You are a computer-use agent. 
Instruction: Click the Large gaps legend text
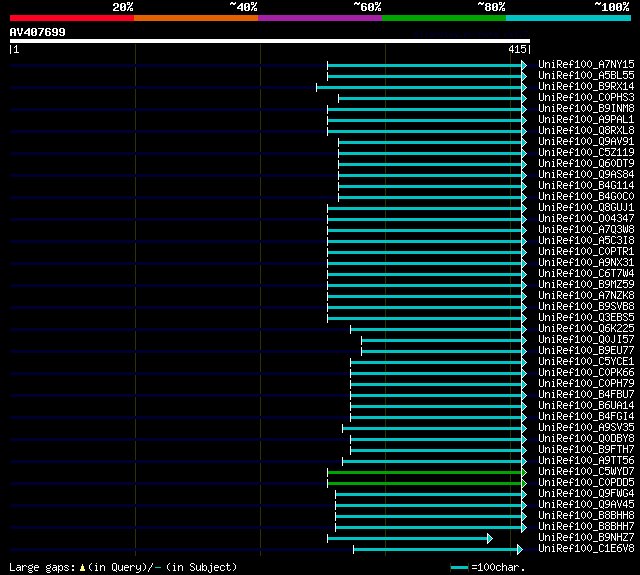(123, 567)
